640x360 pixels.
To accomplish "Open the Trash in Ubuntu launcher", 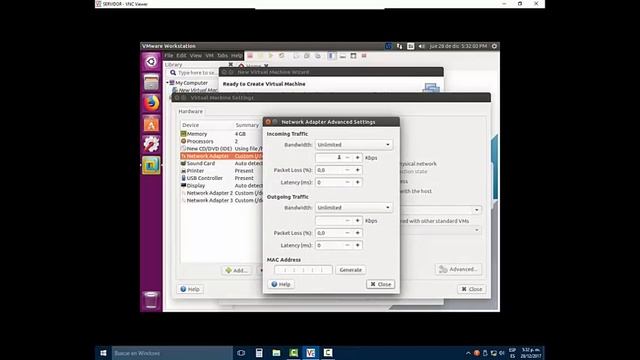I will [151, 300].
